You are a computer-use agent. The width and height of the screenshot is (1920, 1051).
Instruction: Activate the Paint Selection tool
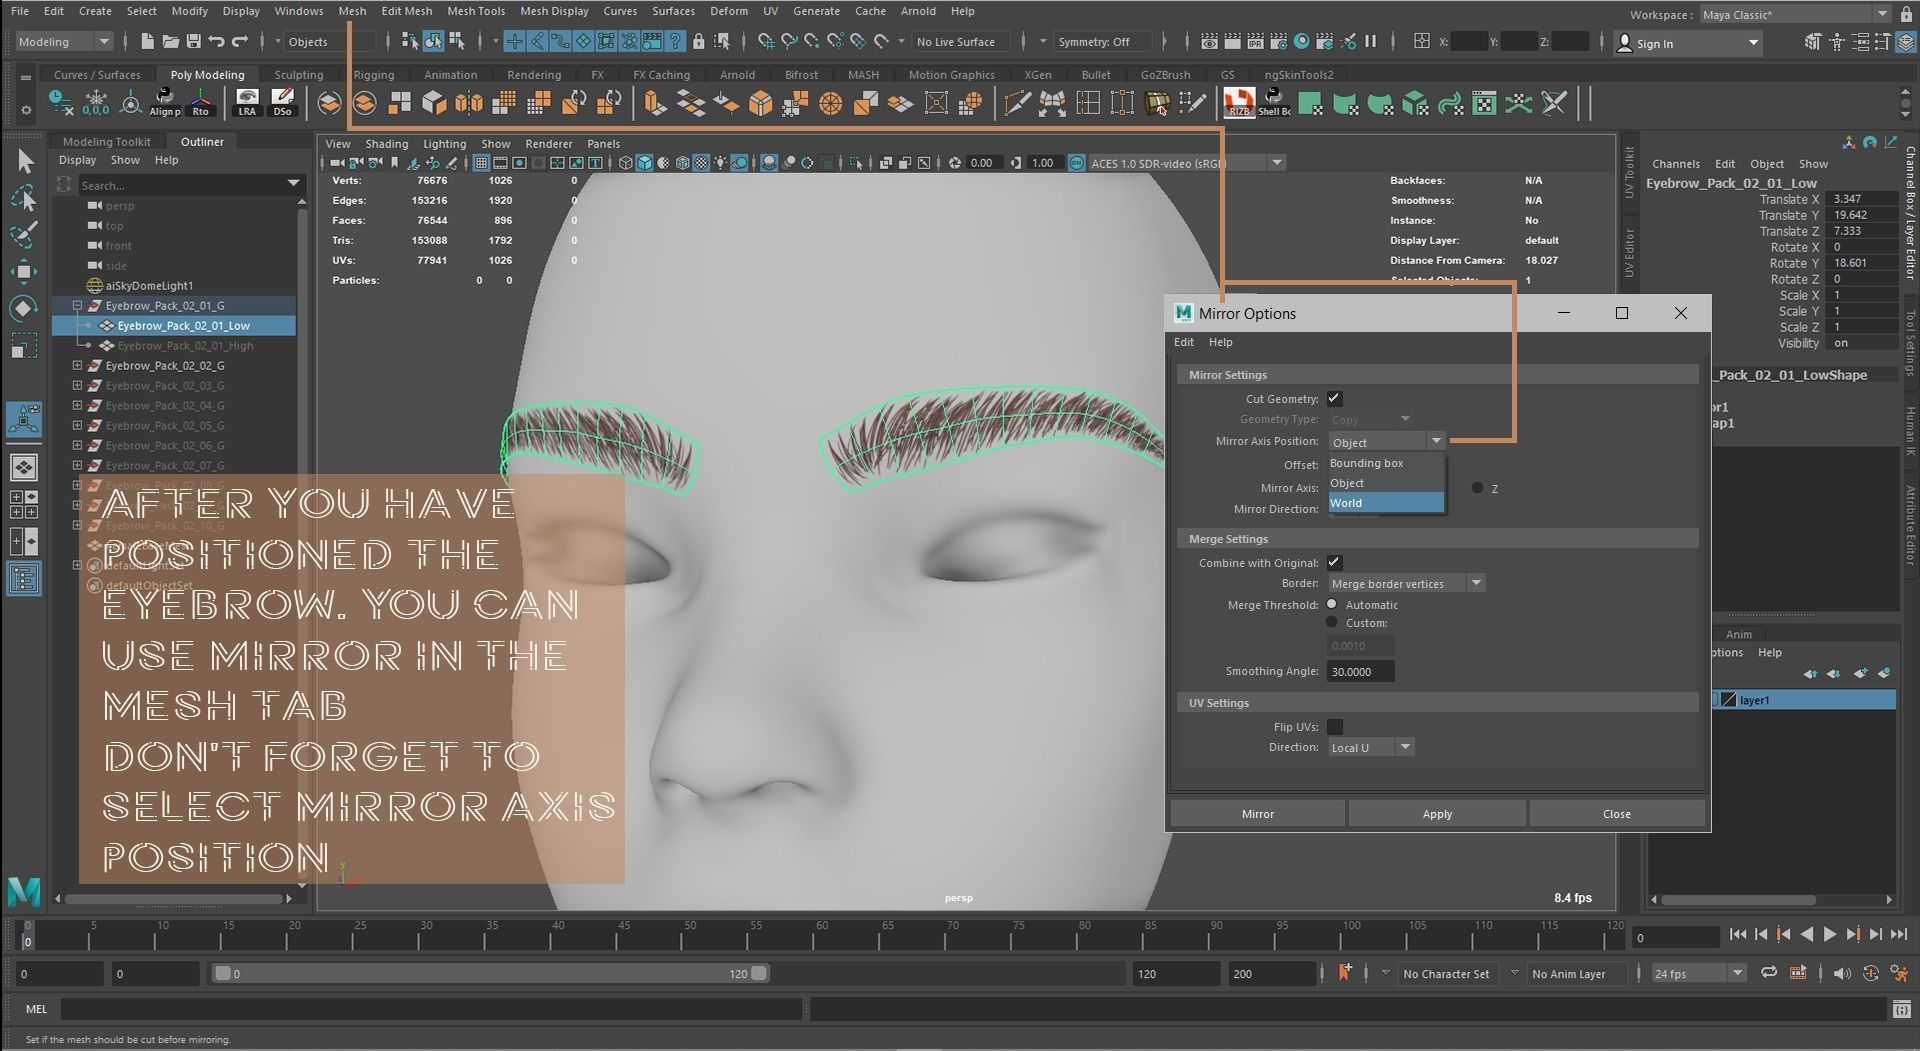coord(25,235)
